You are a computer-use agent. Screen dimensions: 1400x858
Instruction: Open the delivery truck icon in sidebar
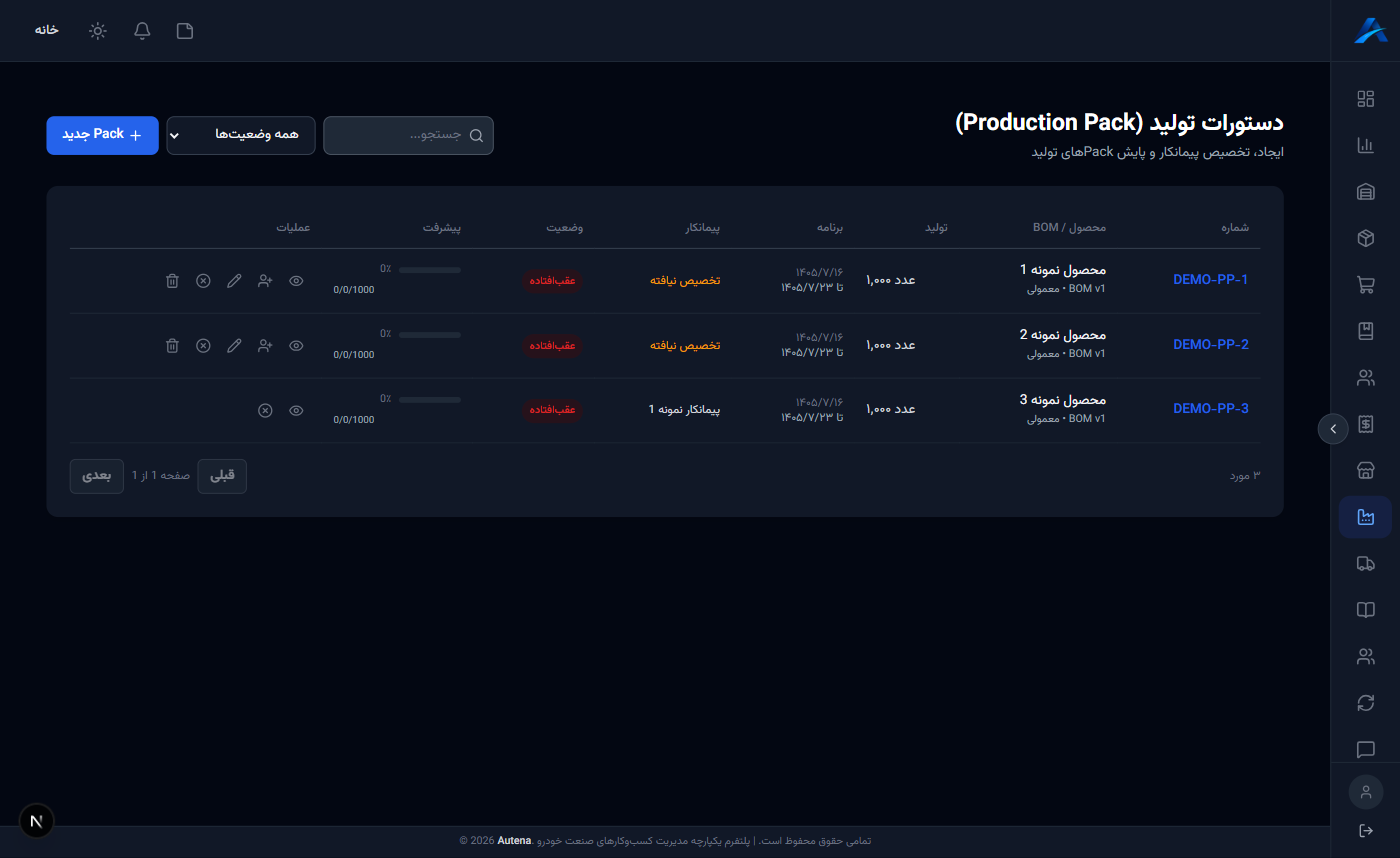coord(1365,564)
